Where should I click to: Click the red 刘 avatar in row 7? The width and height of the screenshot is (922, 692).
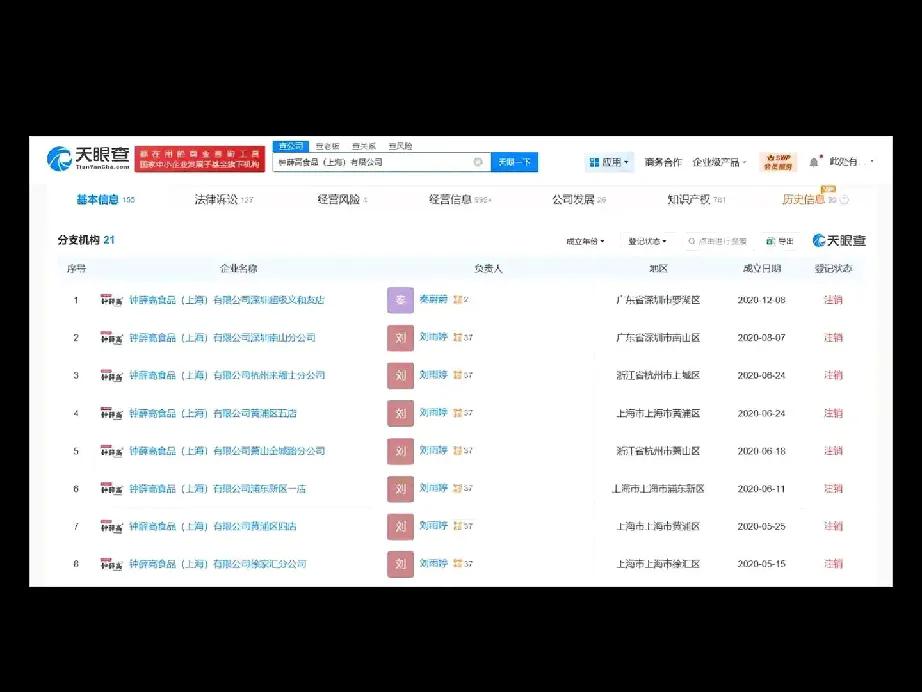400,526
